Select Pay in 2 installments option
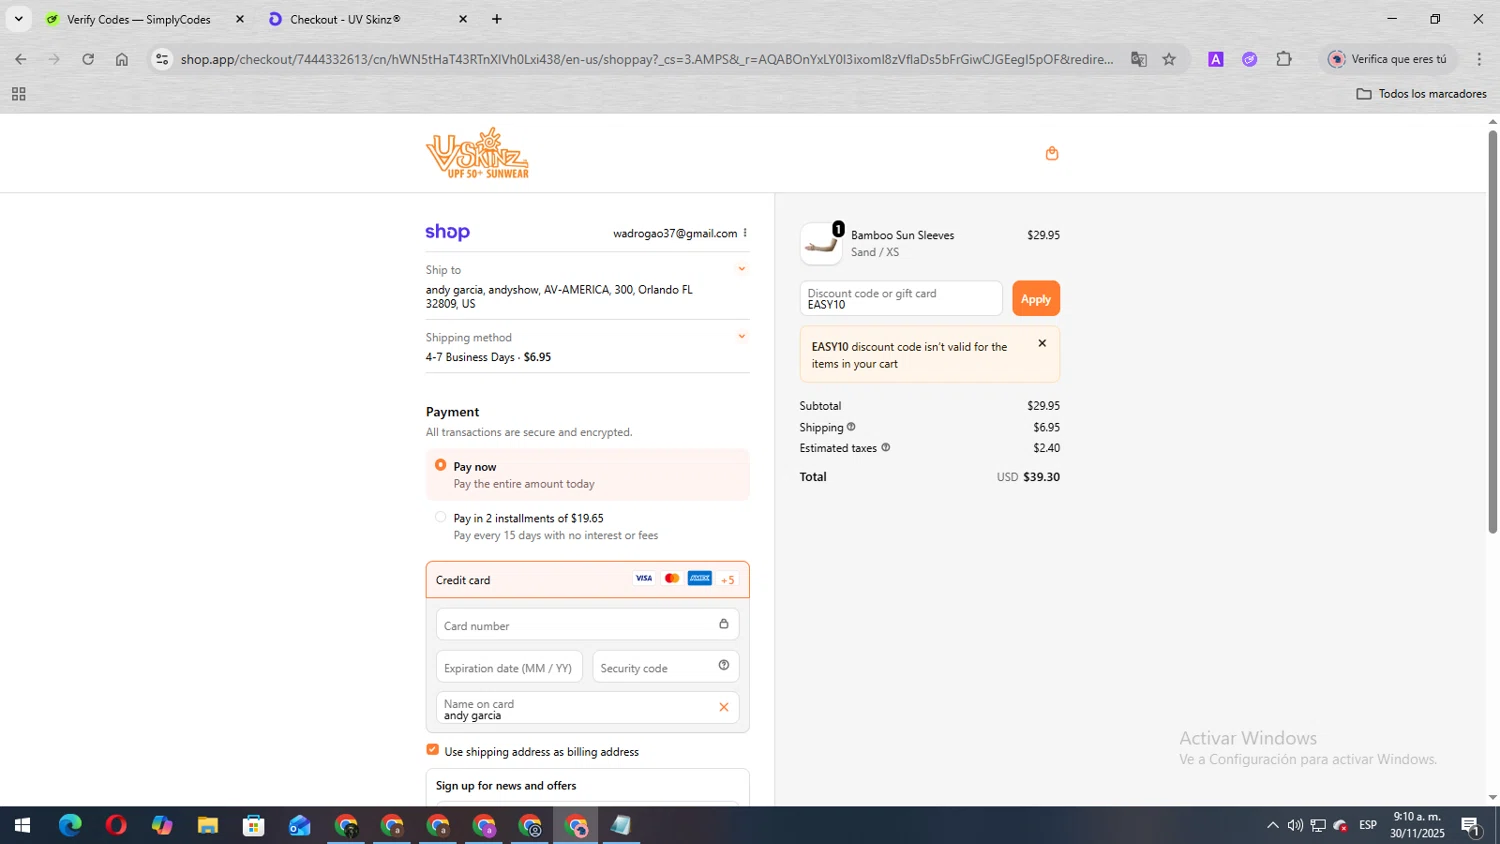Screen dimensions: 1500x844 (x=440, y=517)
